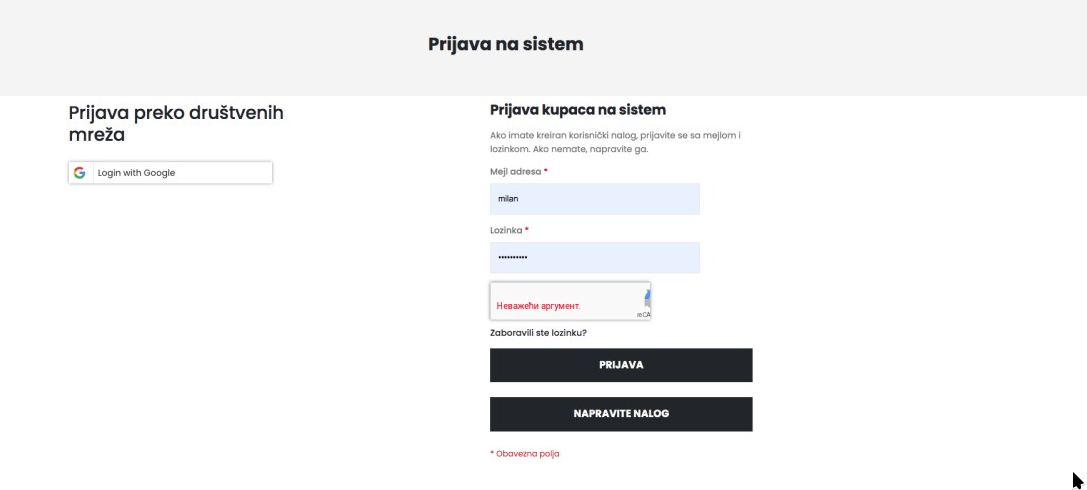Image resolution: width=1087 pixels, height=490 pixels.
Task: Open the Zaboravili ste lozinku link
Action: (538, 332)
